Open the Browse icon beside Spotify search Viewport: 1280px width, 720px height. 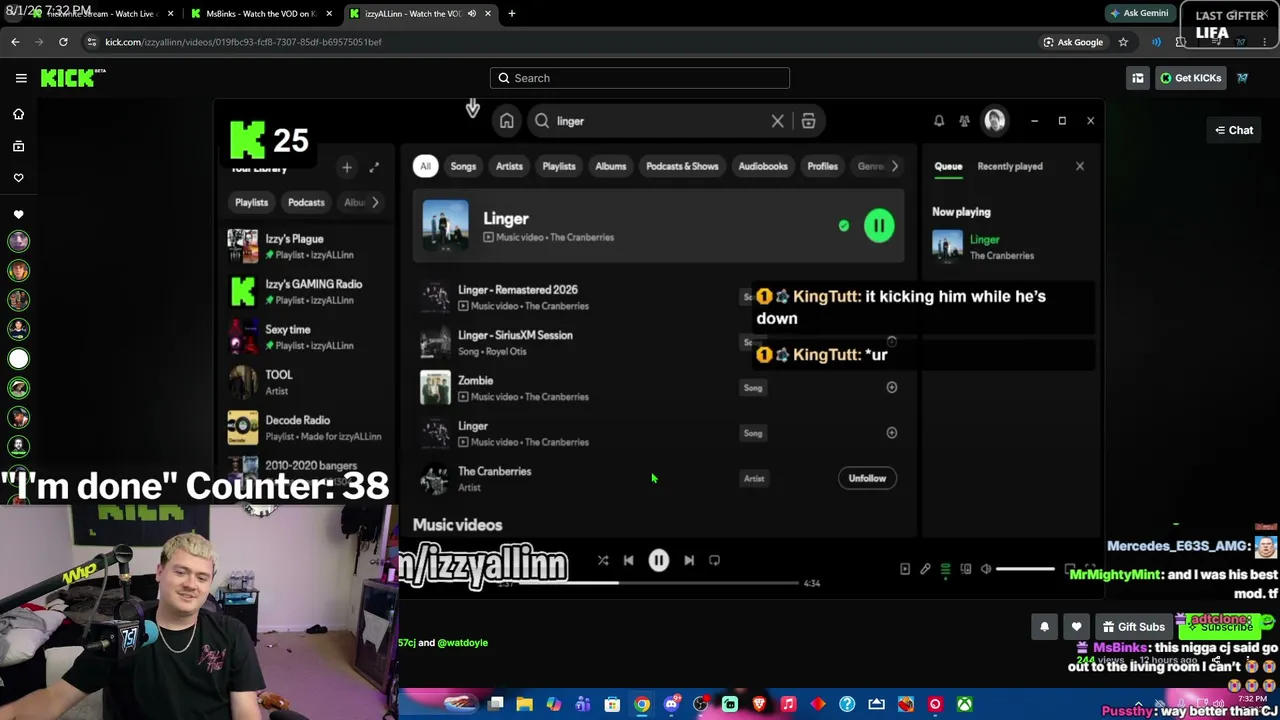[x=808, y=121]
